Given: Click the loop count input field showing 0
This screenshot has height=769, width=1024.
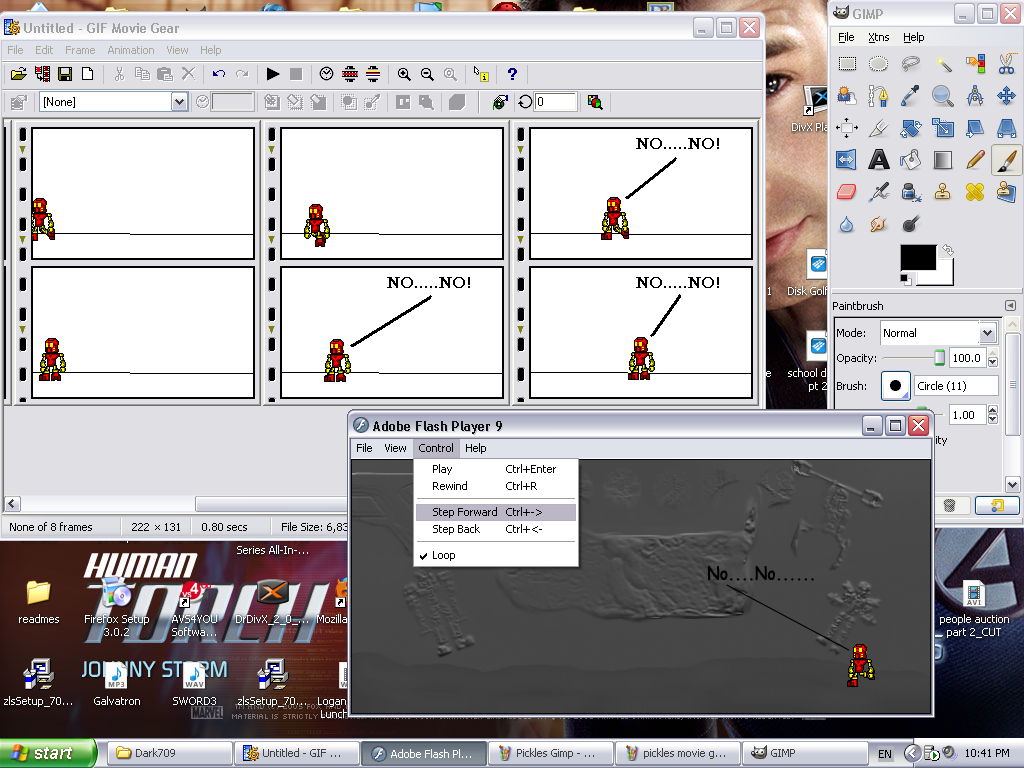Looking at the screenshot, I should (555, 102).
